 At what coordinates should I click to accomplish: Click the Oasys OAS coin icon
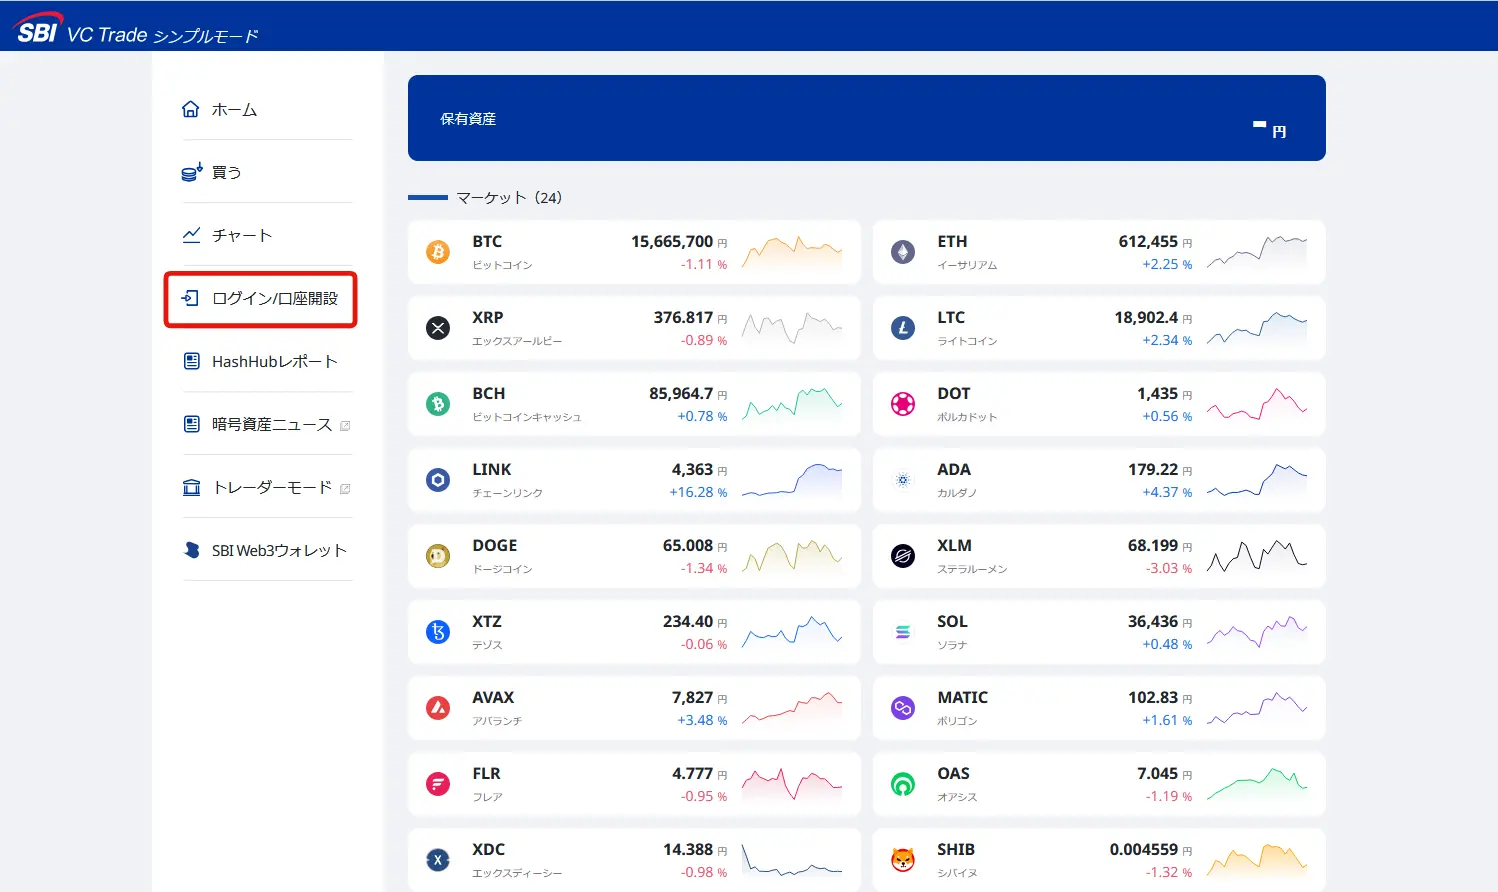click(903, 784)
